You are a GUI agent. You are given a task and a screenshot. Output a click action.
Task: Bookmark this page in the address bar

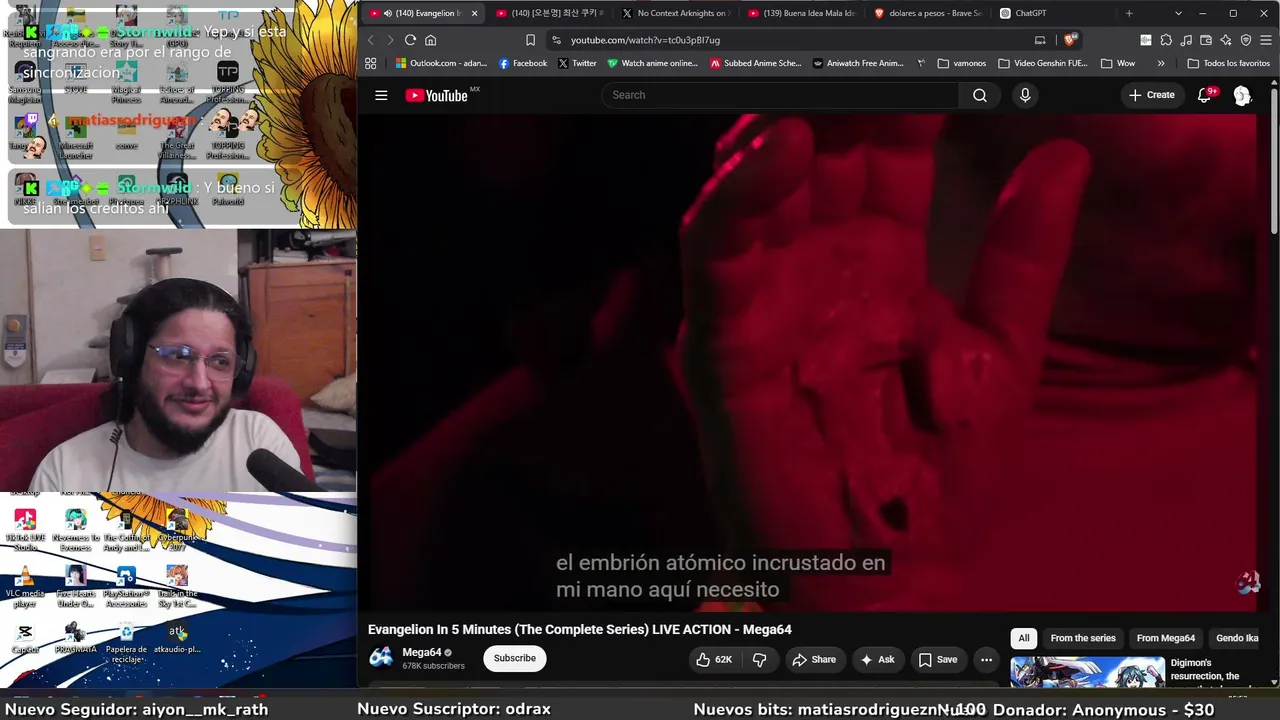[x=530, y=40]
